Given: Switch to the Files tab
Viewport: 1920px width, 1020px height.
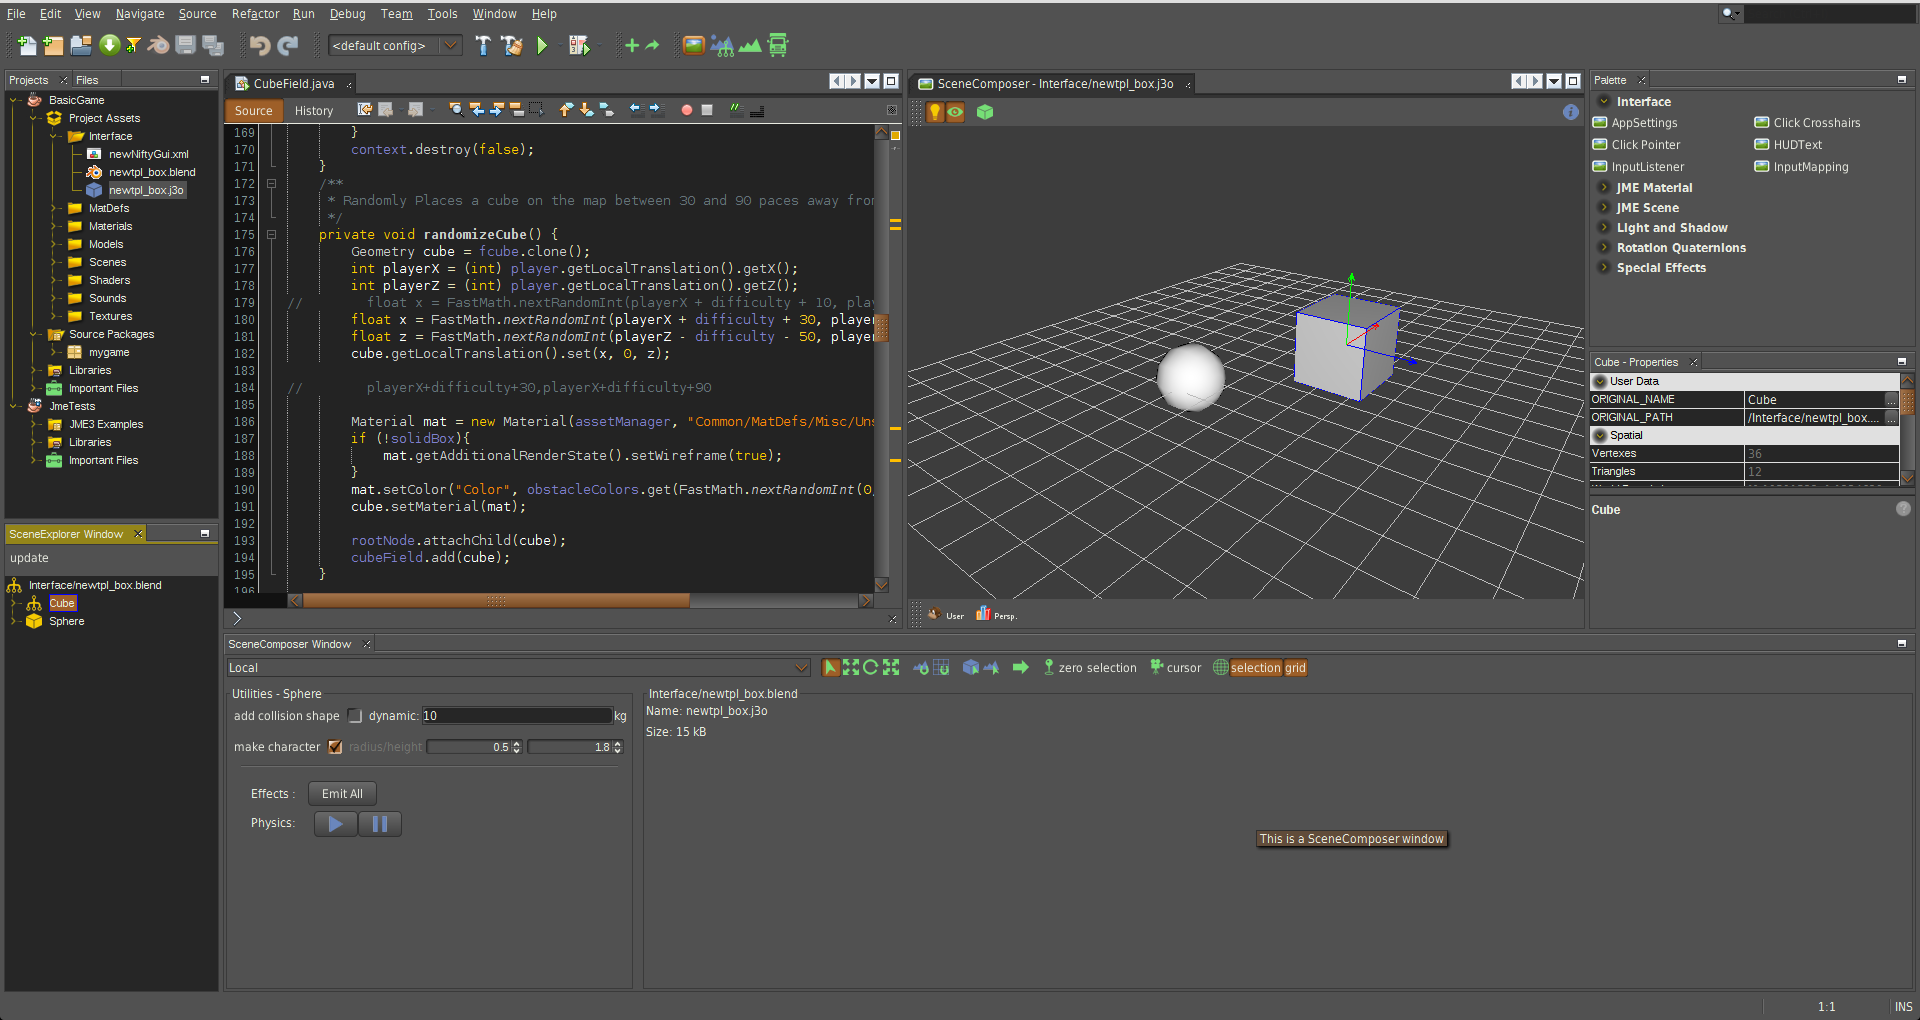Looking at the screenshot, I should [x=87, y=80].
